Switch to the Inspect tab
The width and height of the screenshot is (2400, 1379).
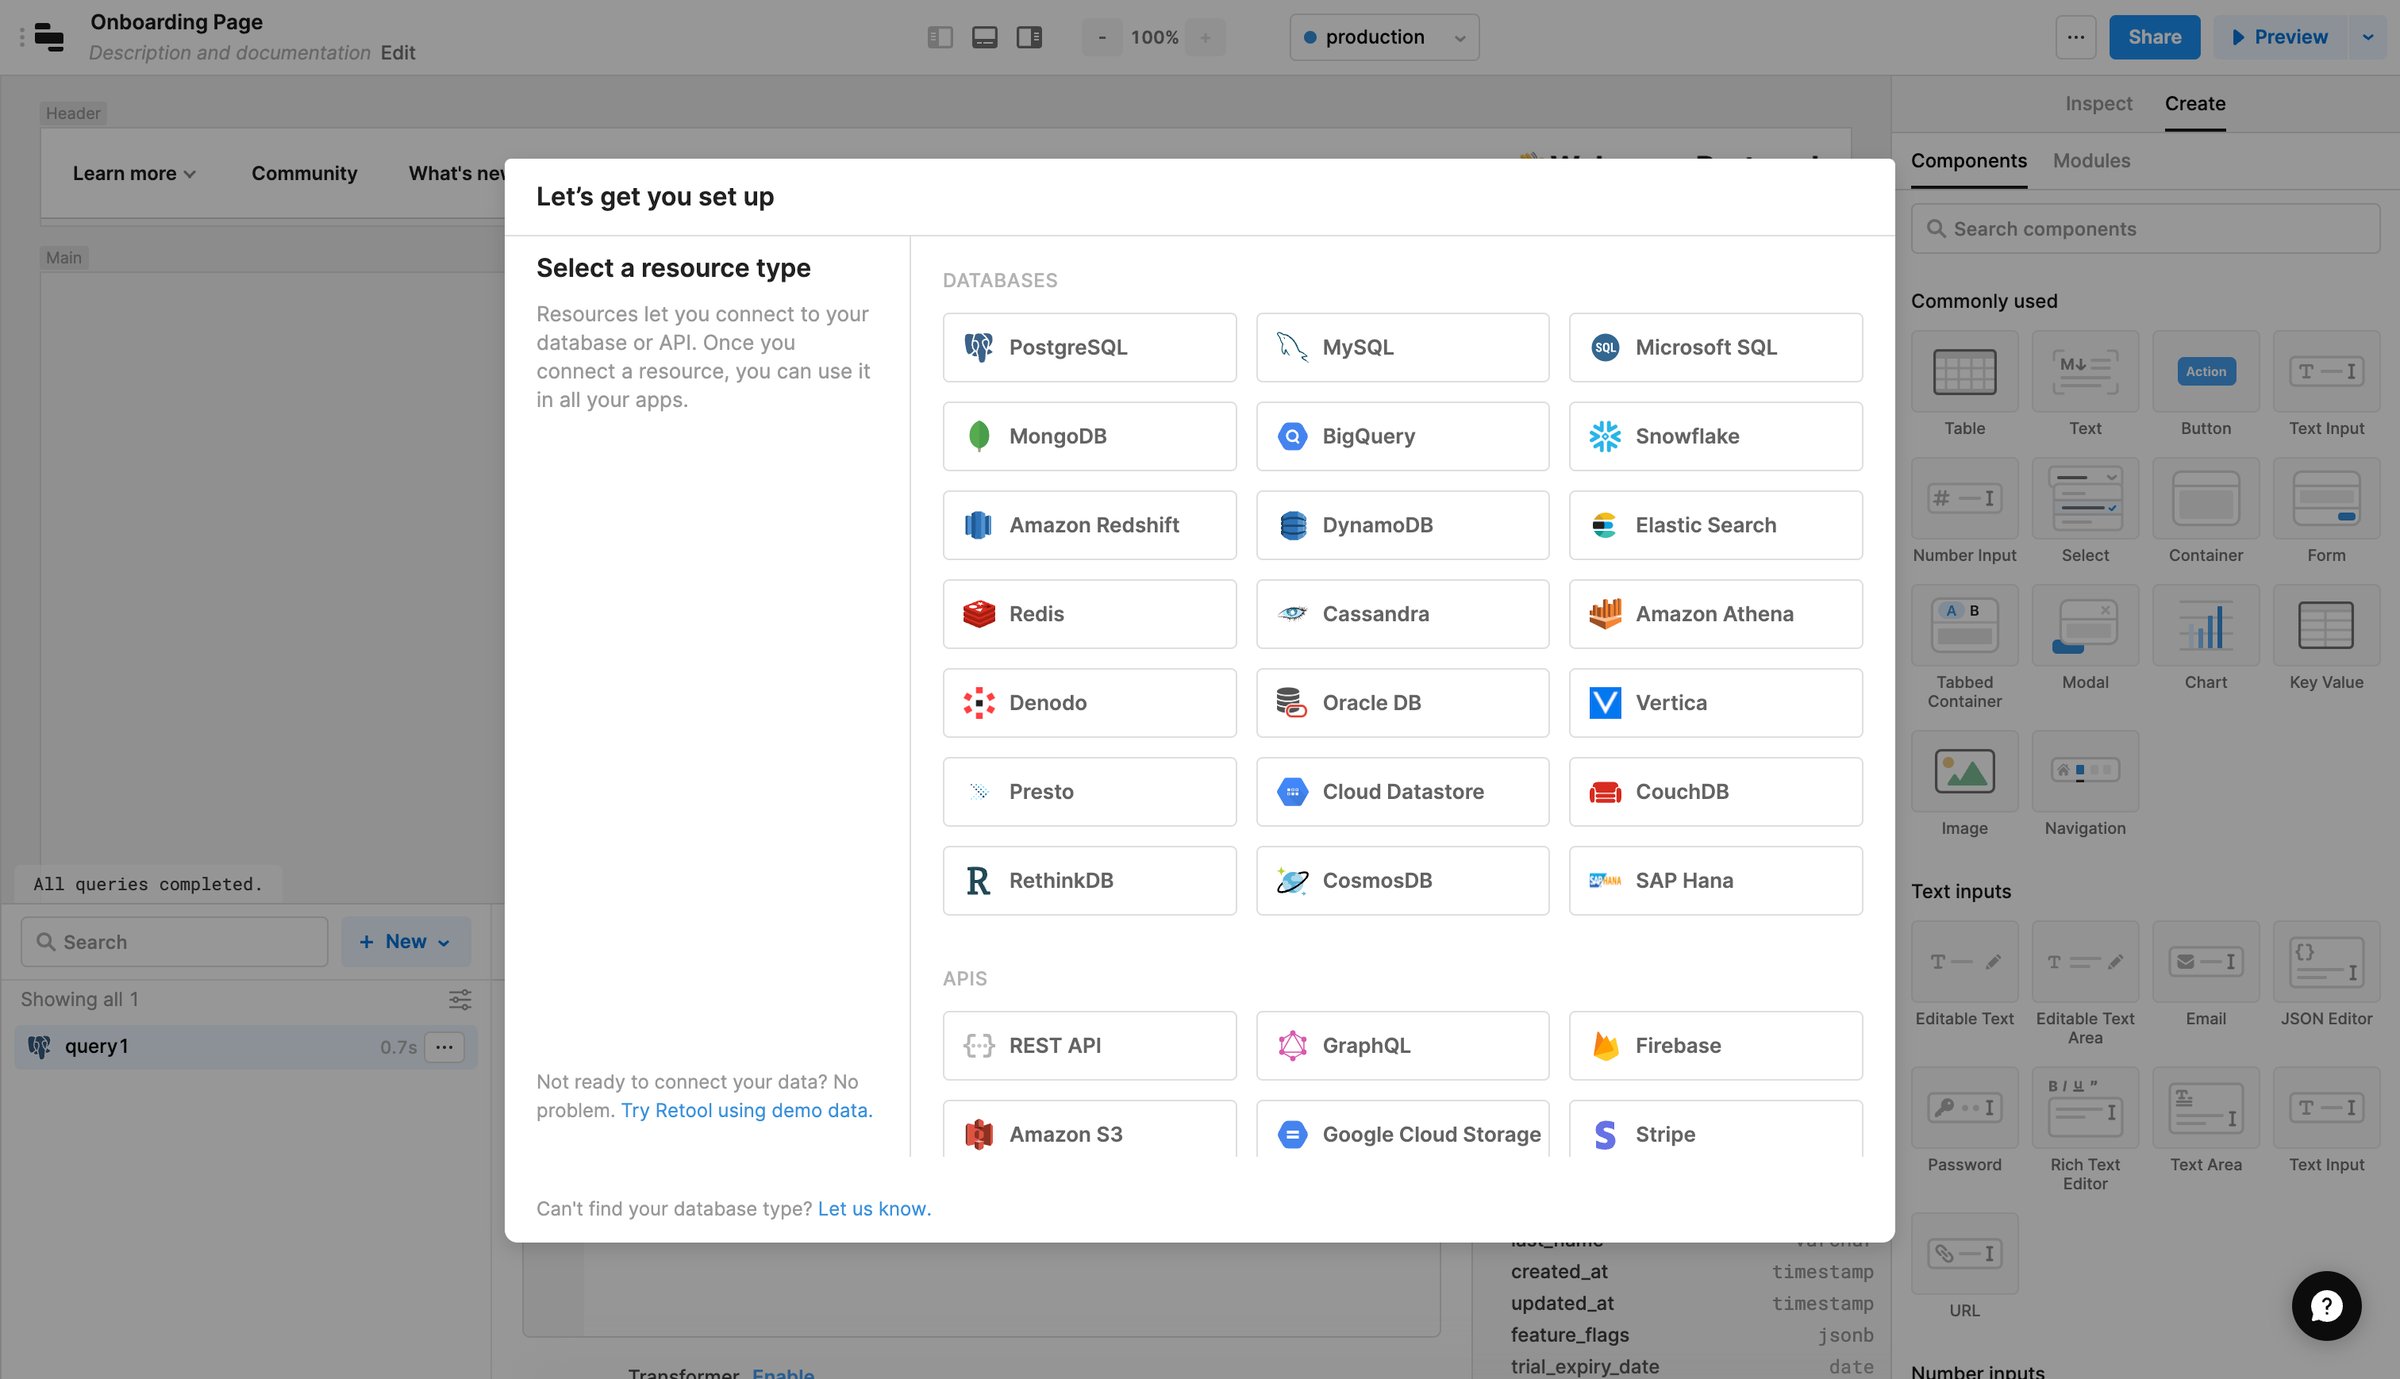pos(2098,103)
